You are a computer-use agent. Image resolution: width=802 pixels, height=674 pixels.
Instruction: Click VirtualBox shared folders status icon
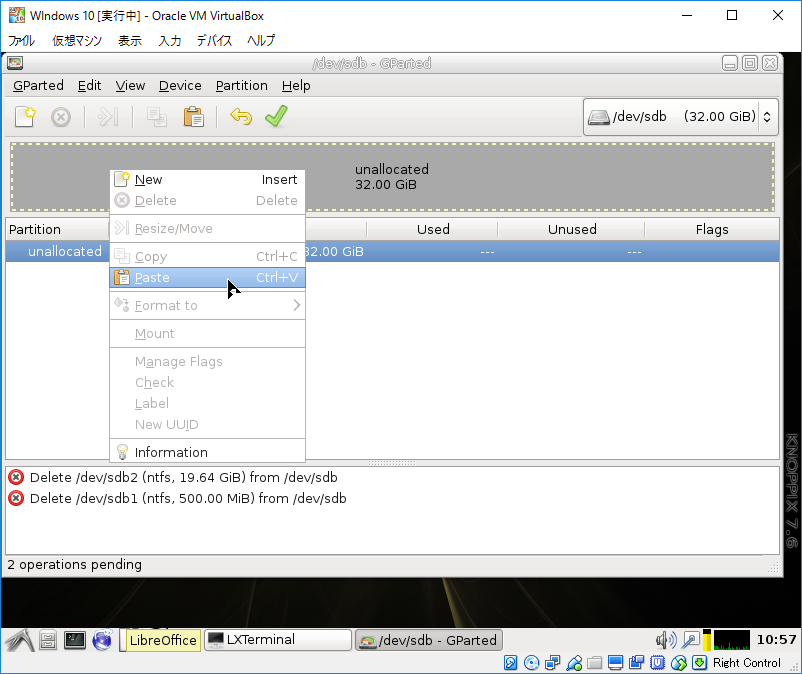pos(594,663)
